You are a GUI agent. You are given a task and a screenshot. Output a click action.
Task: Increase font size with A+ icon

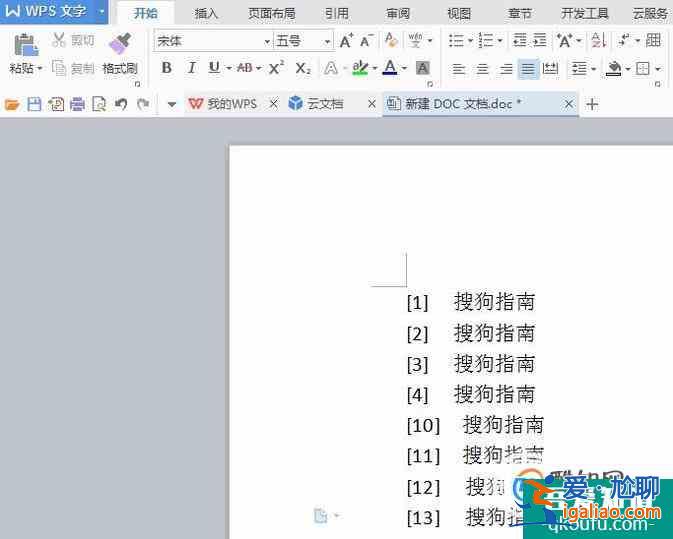[x=346, y=41]
